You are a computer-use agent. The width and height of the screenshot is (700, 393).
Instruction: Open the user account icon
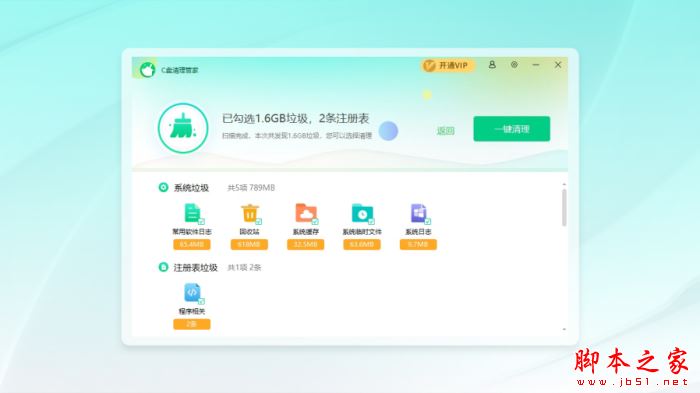click(x=492, y=65)
